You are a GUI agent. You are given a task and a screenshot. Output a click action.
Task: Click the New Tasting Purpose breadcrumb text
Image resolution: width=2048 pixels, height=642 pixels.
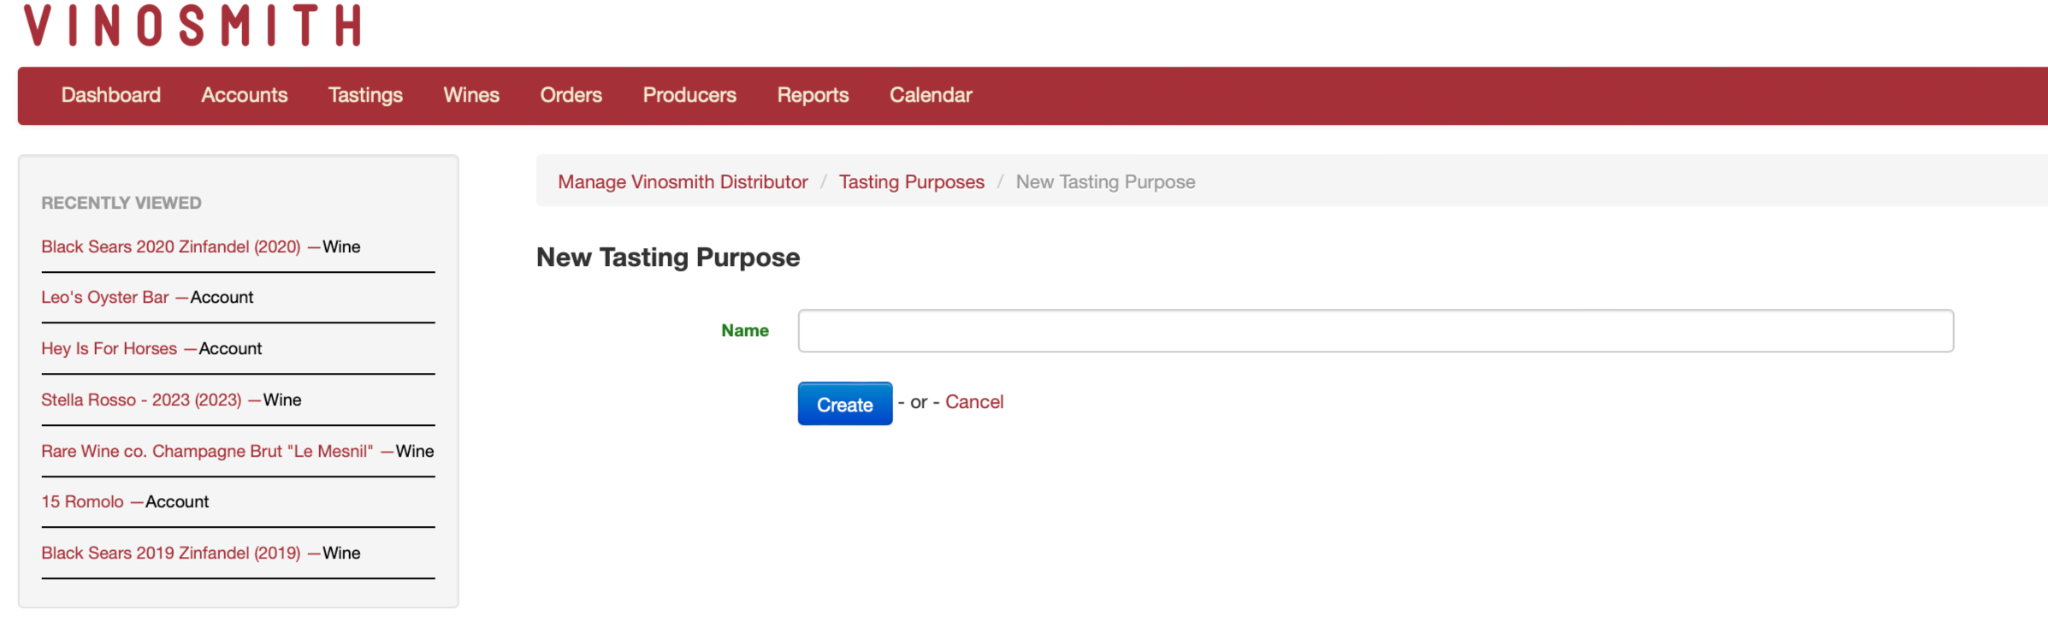[1106, 182]
